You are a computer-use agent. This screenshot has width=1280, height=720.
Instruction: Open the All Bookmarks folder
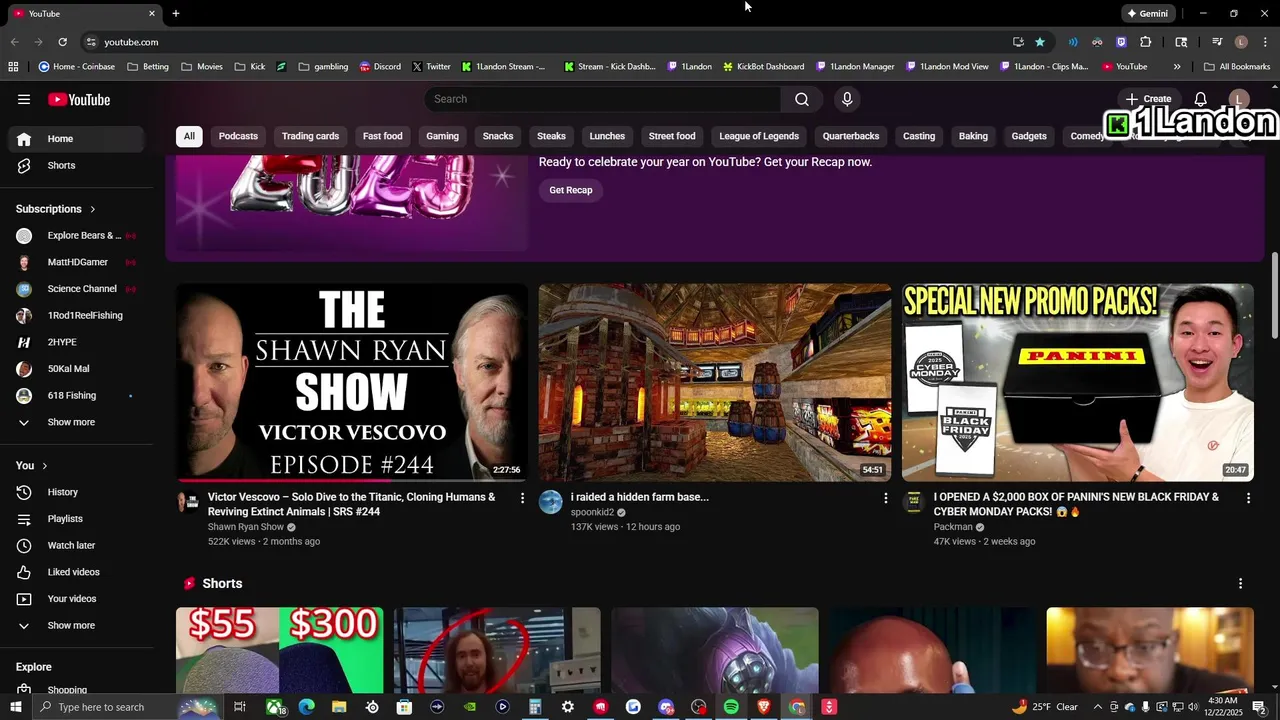[1237, 67]
